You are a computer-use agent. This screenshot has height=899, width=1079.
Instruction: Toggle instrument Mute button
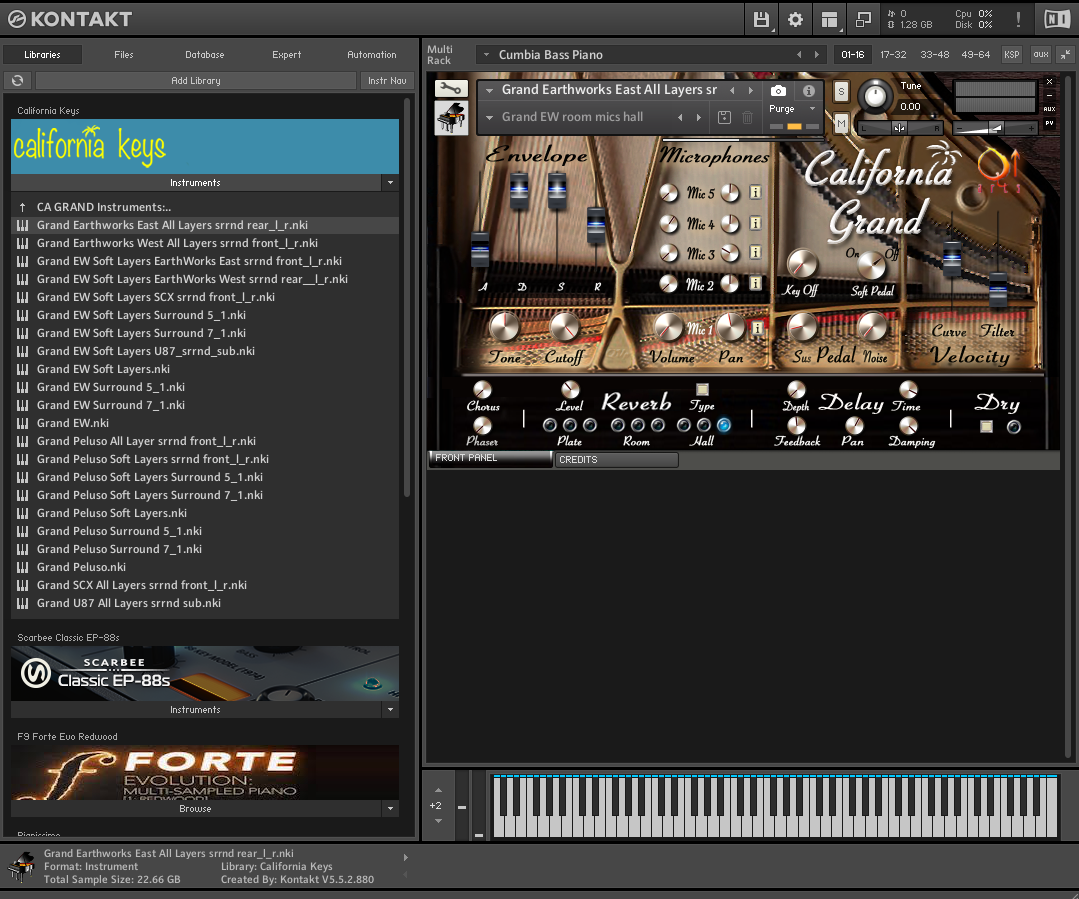pyautogui.click(x=841, y=124)
